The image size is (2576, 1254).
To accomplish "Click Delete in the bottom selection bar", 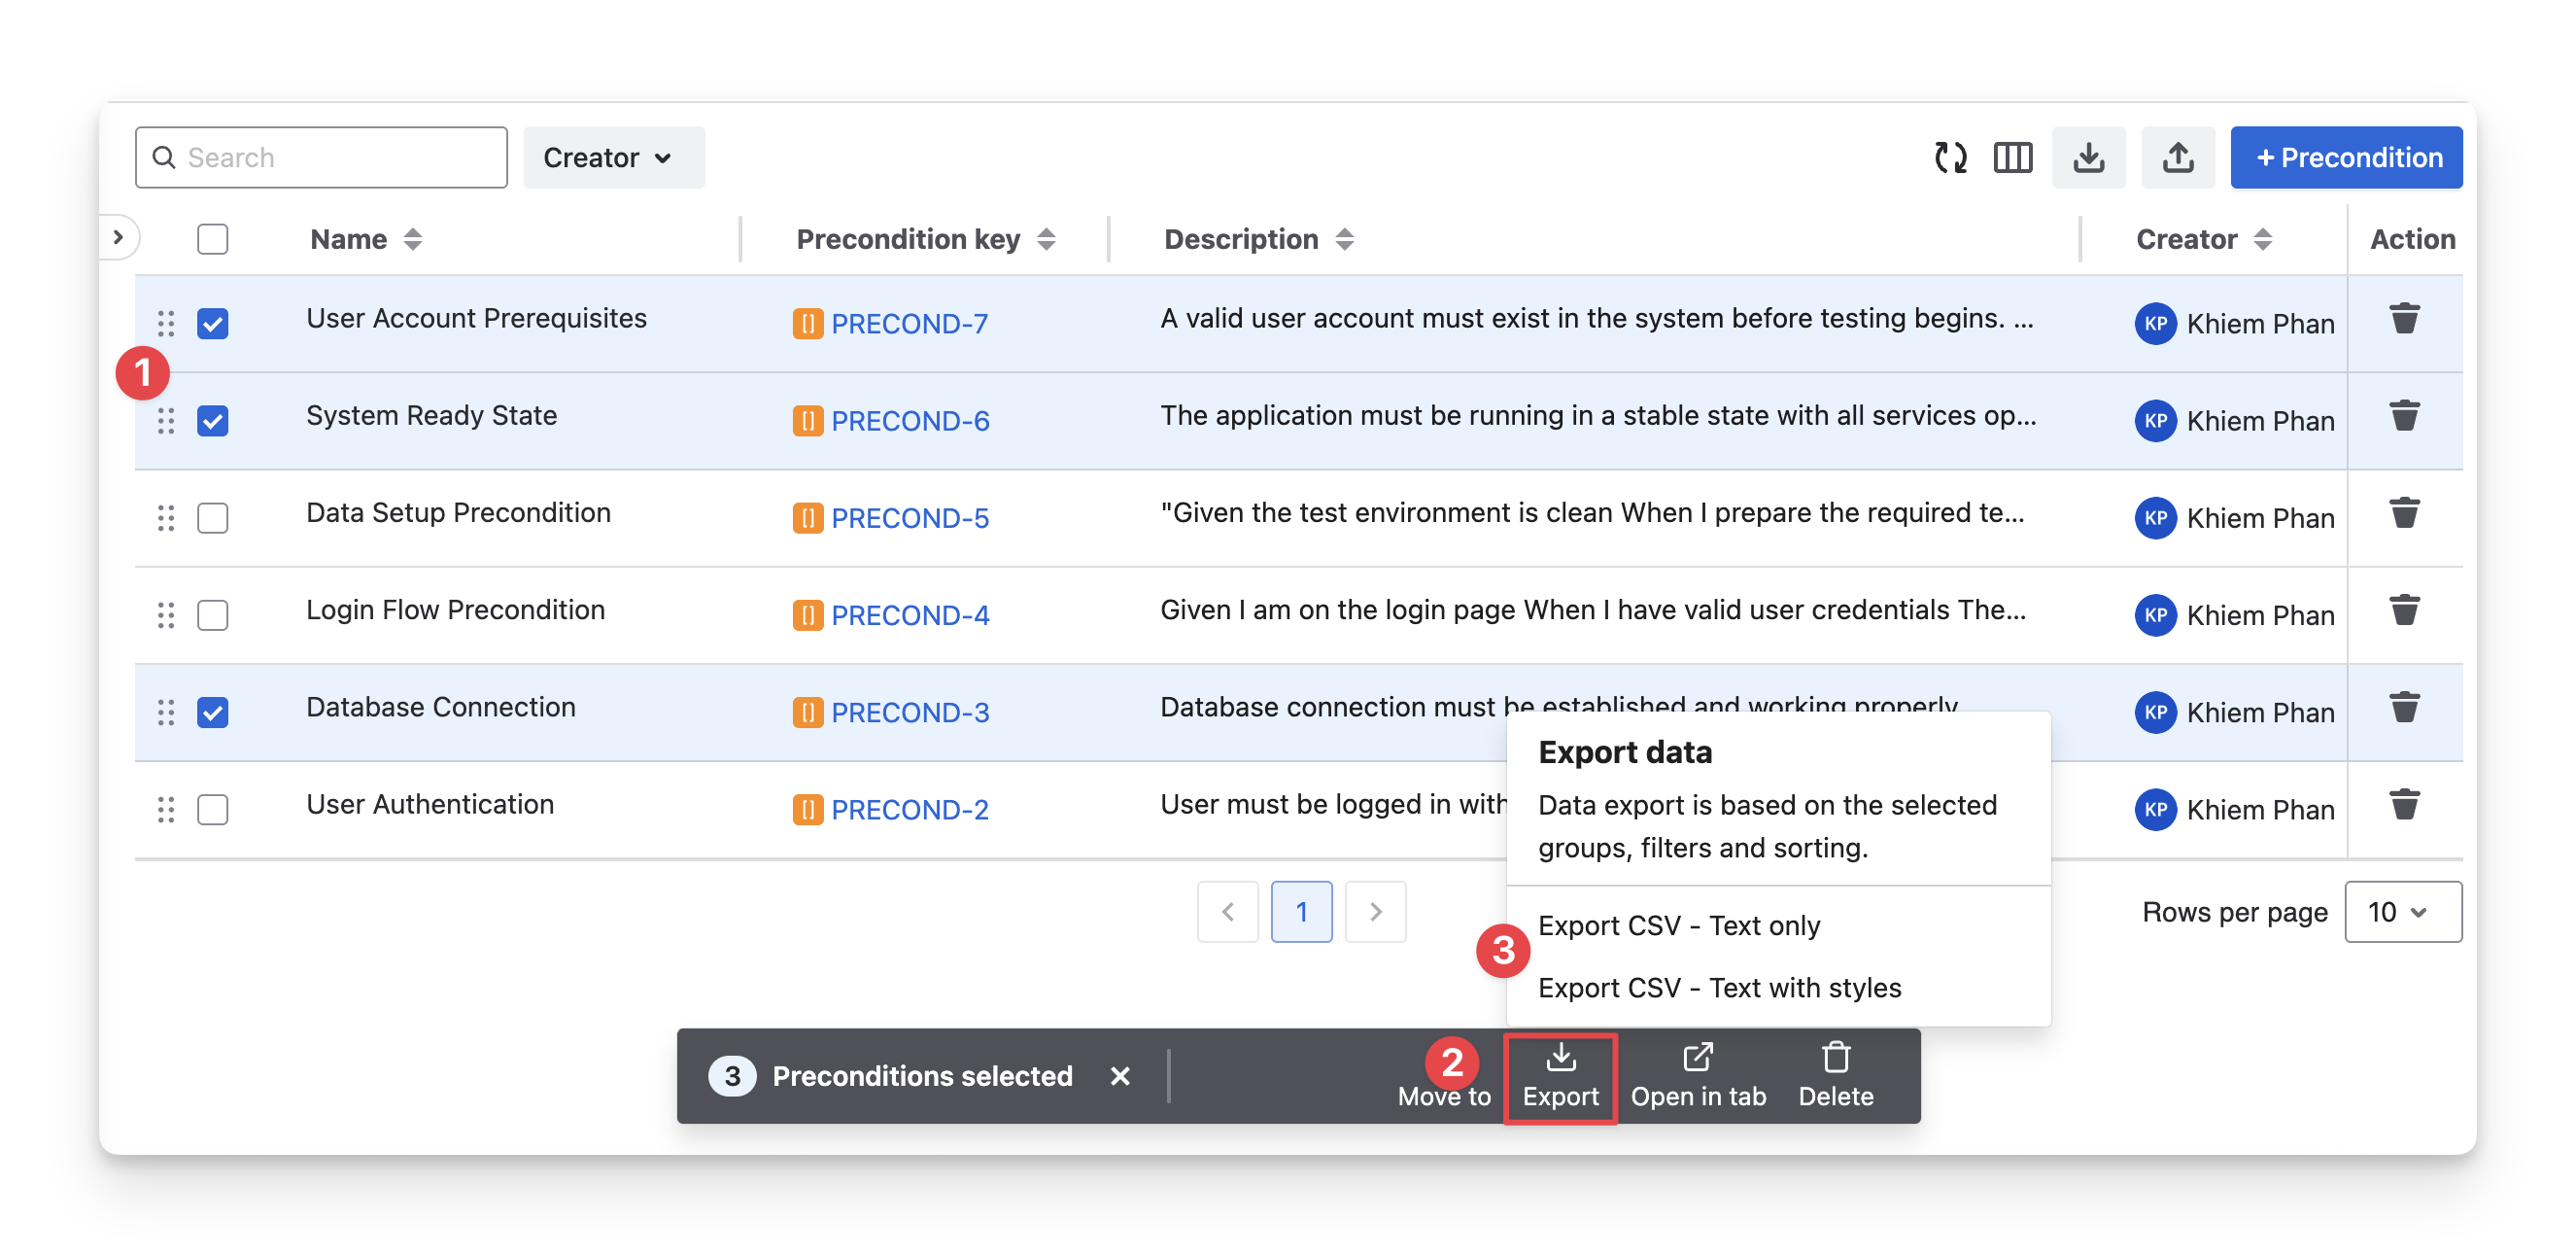I will 1835,1076.
